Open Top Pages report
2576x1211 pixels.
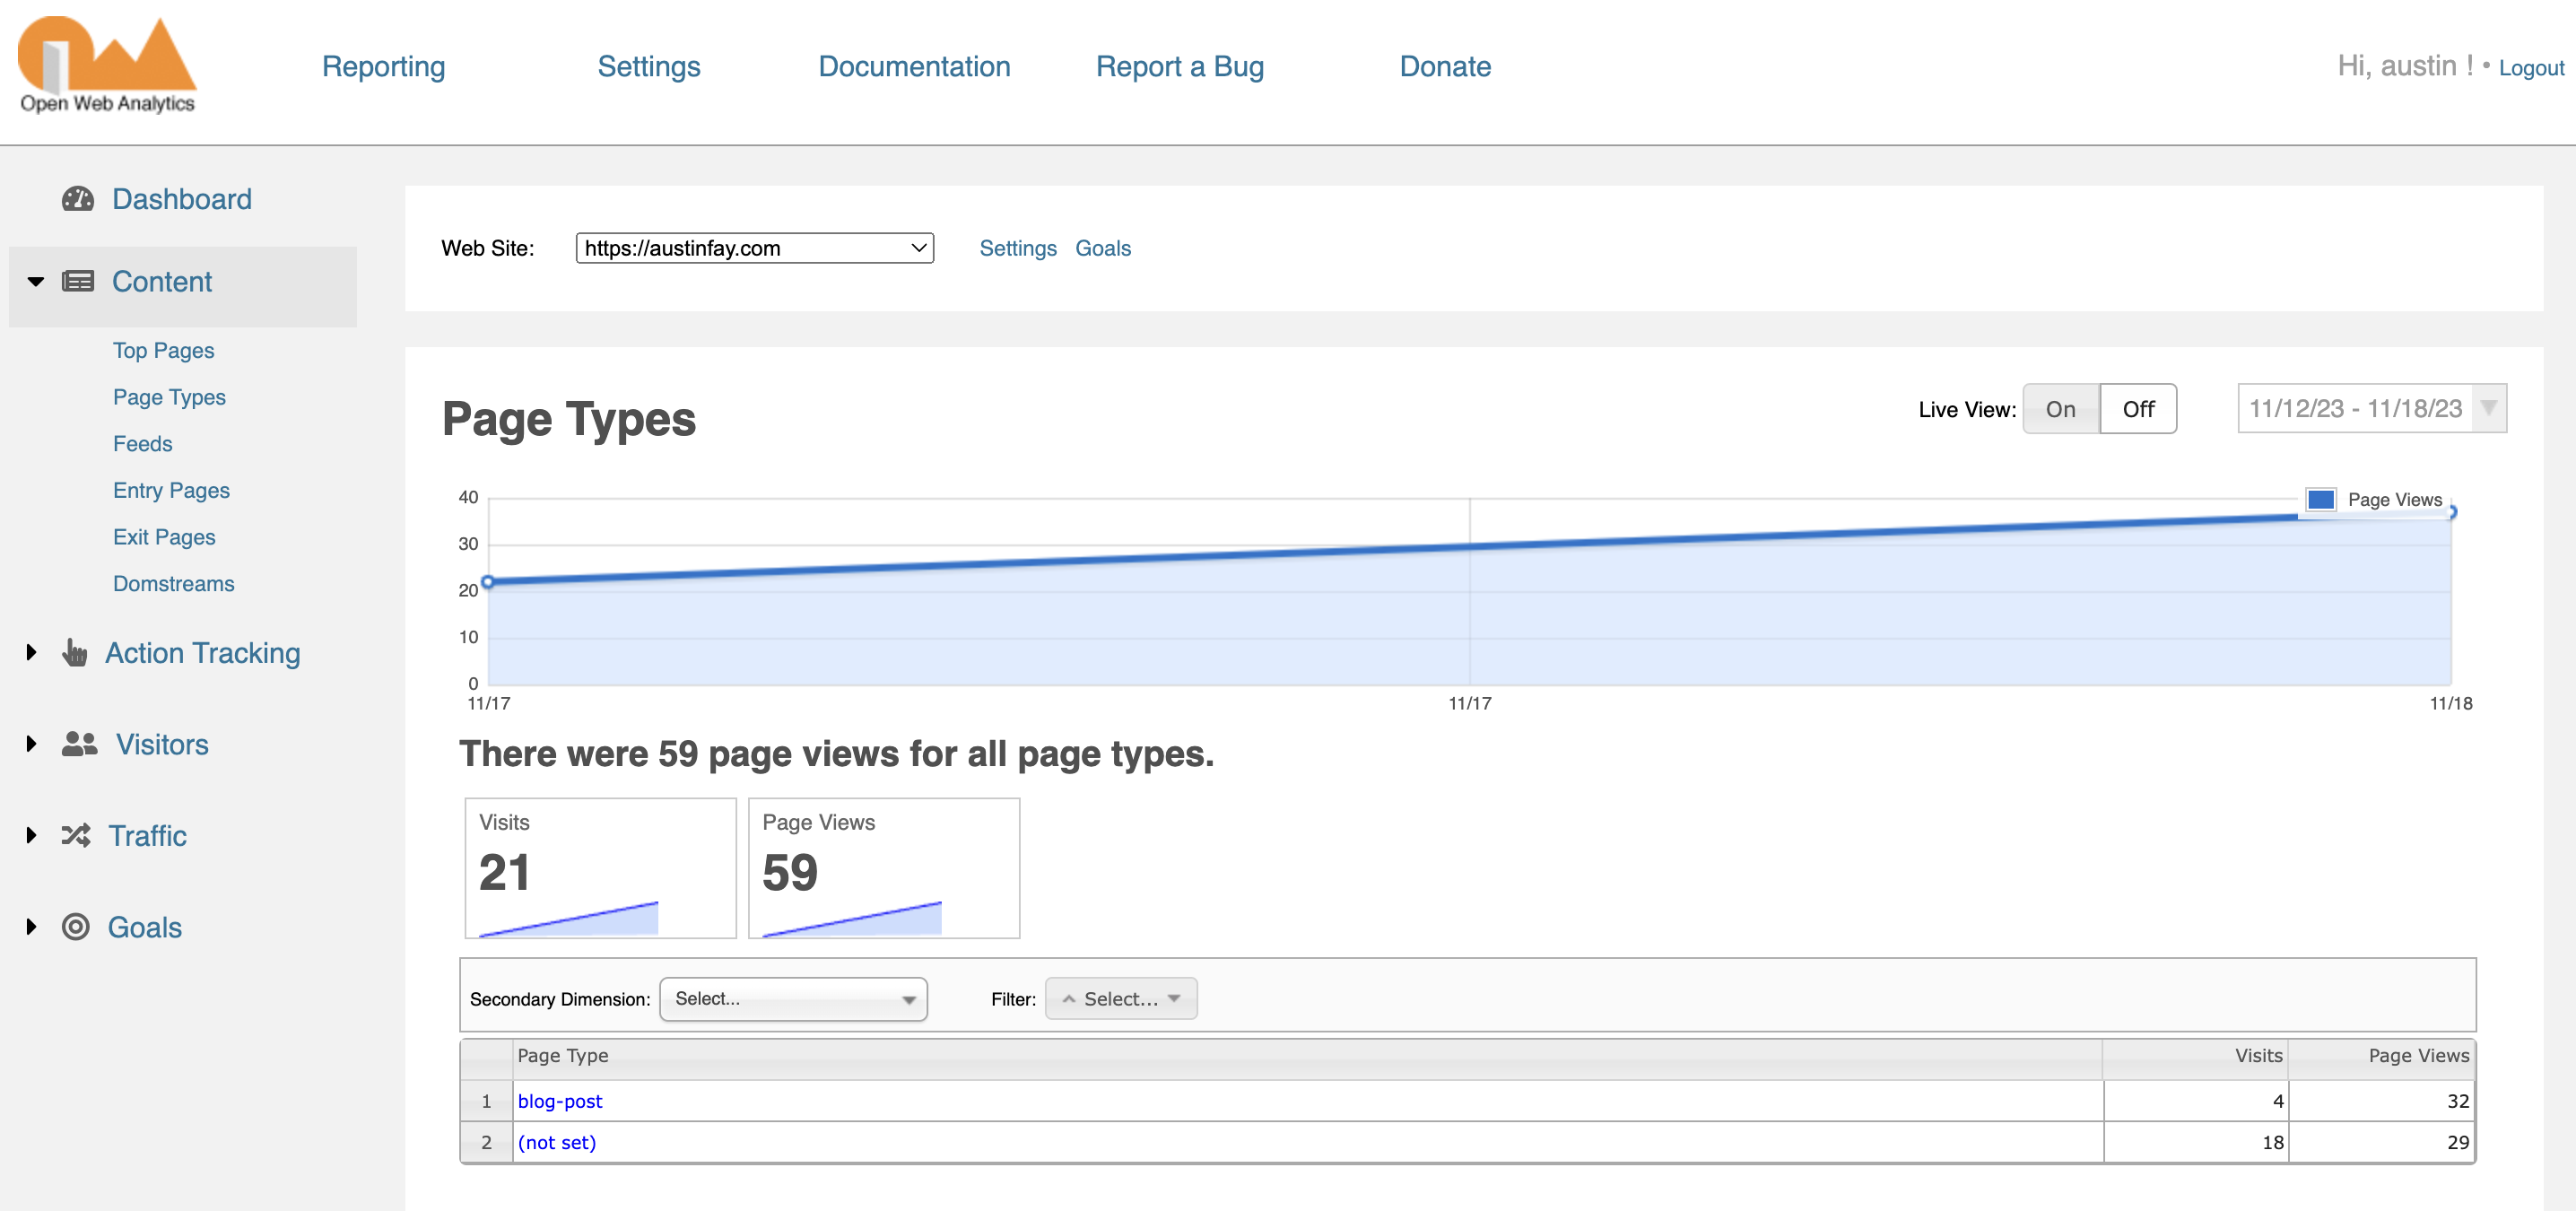click(163, 350)
